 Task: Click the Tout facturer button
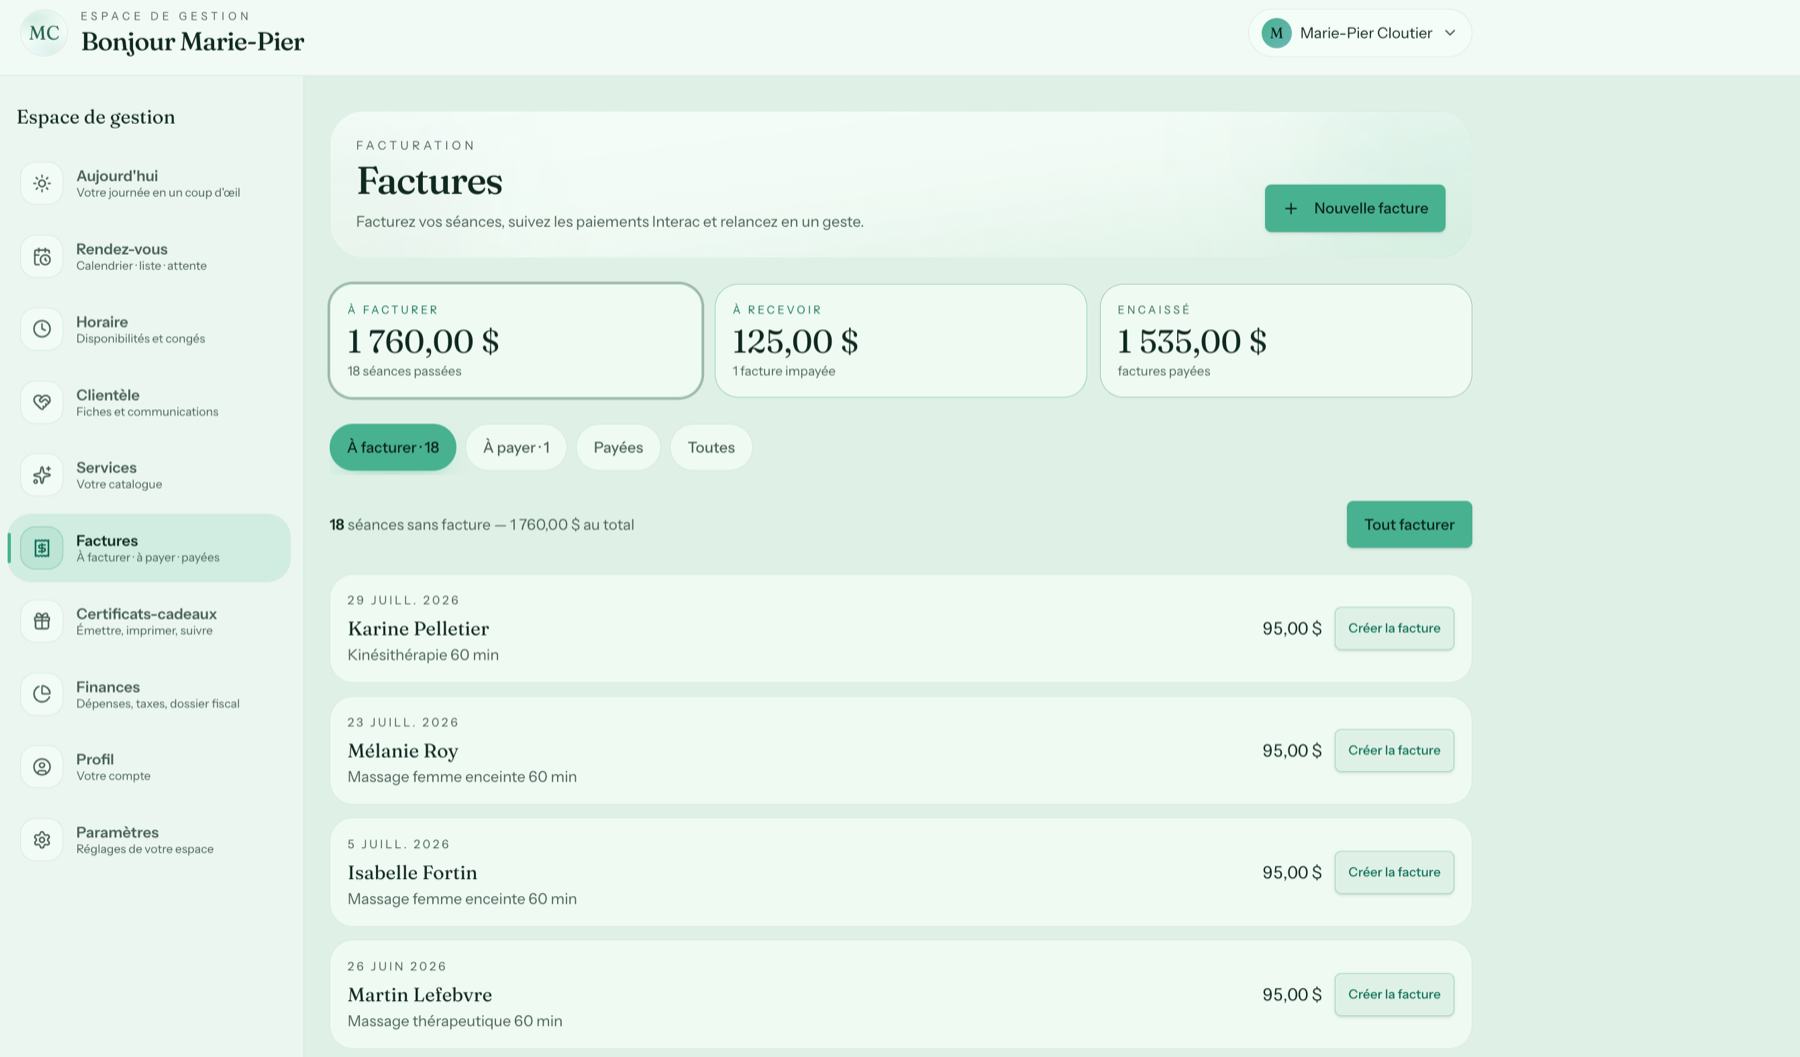click(1409, 524)
